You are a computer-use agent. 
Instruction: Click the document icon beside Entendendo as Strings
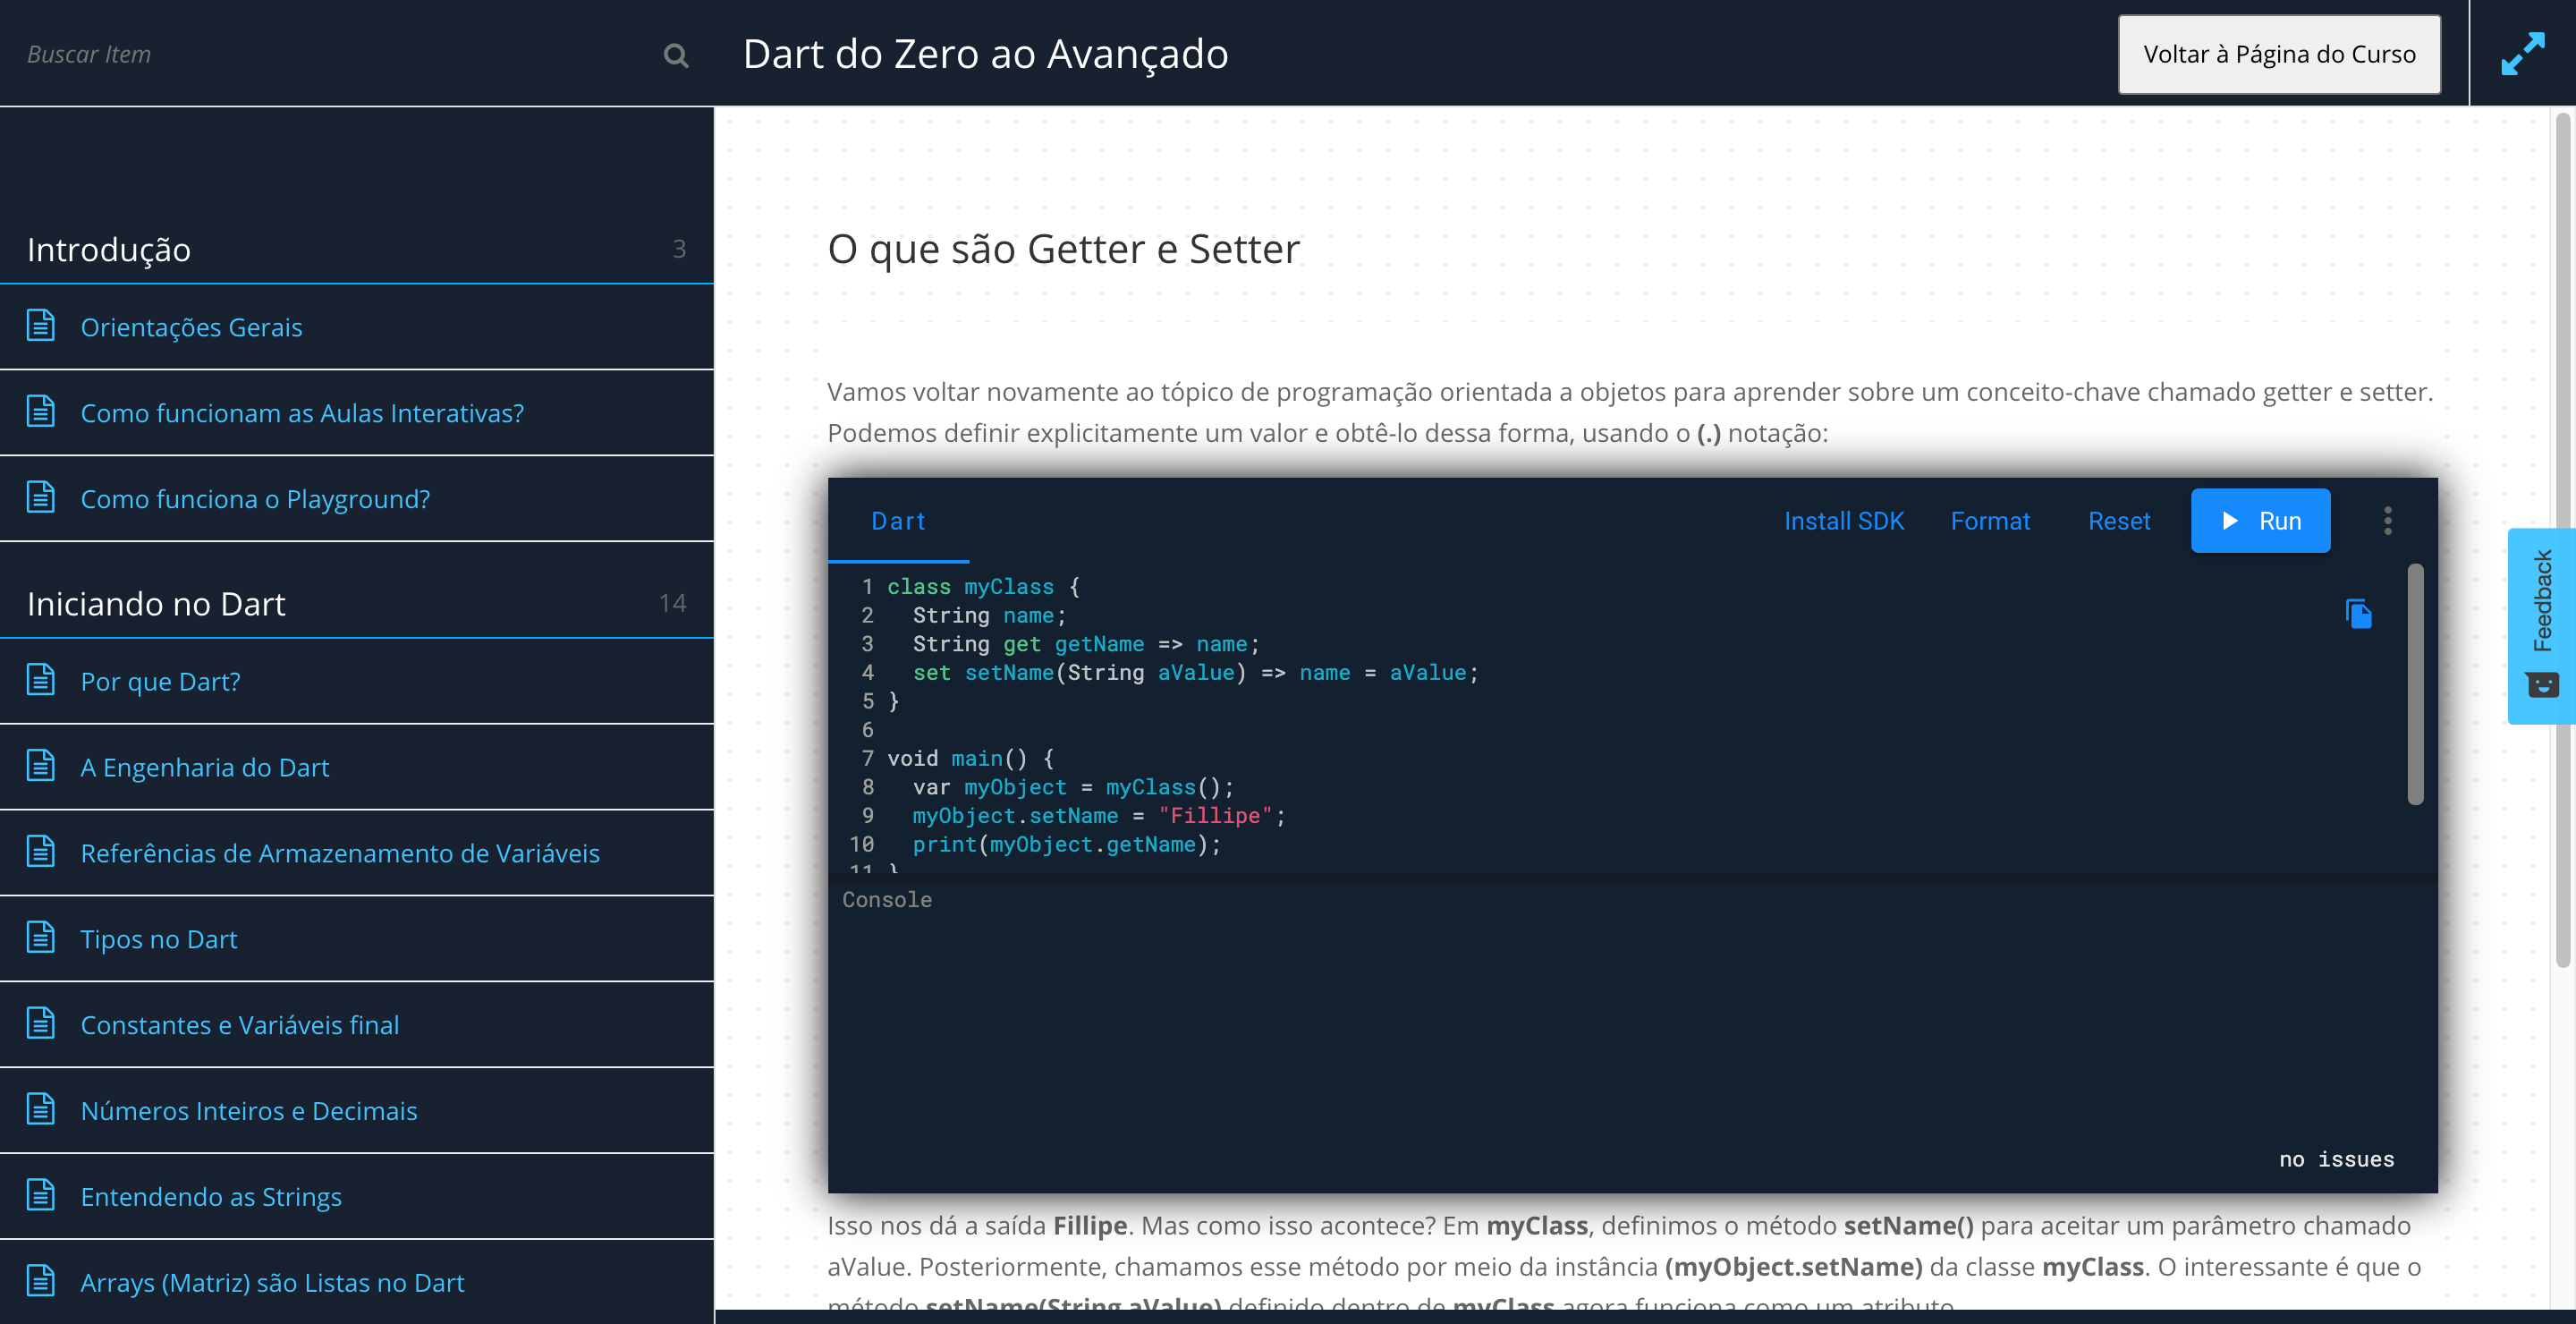pos(41,1195)
